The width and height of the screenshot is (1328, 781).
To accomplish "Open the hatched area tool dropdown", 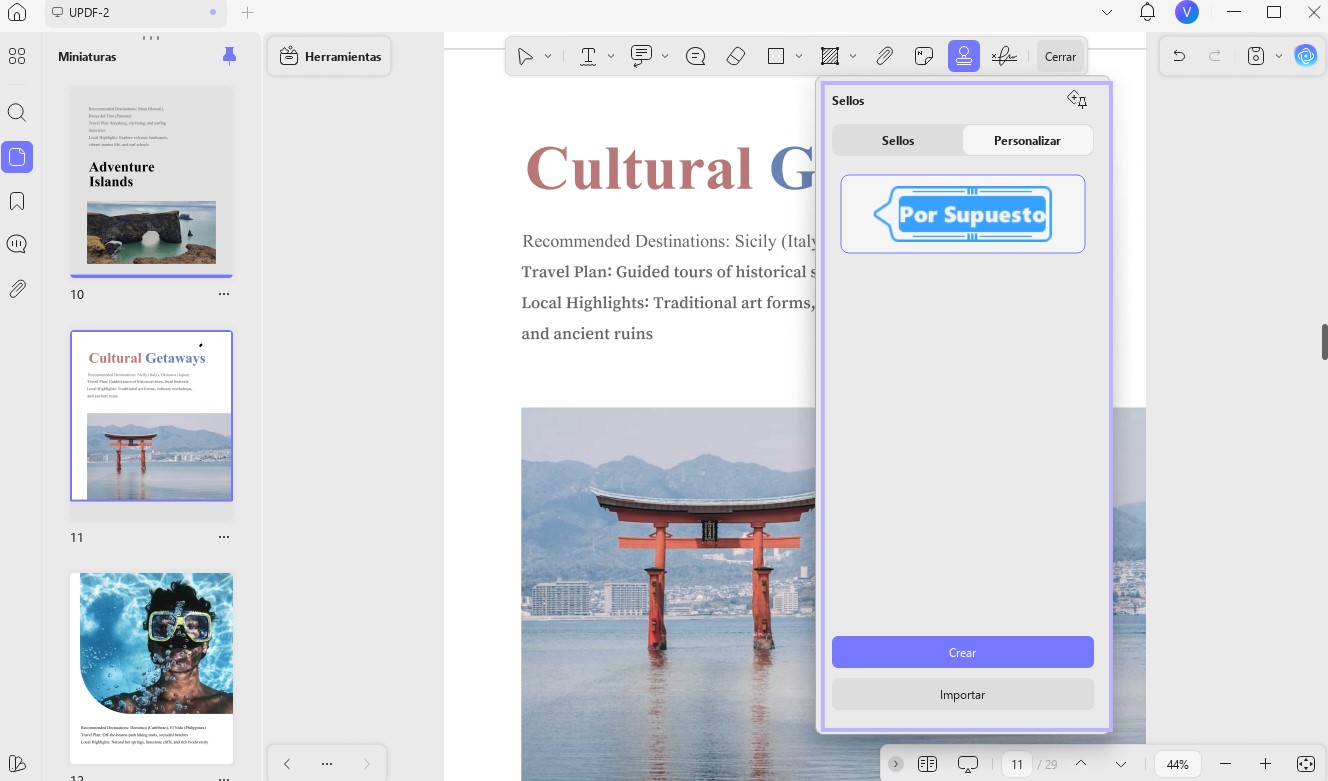I will [x=853, y=57].
